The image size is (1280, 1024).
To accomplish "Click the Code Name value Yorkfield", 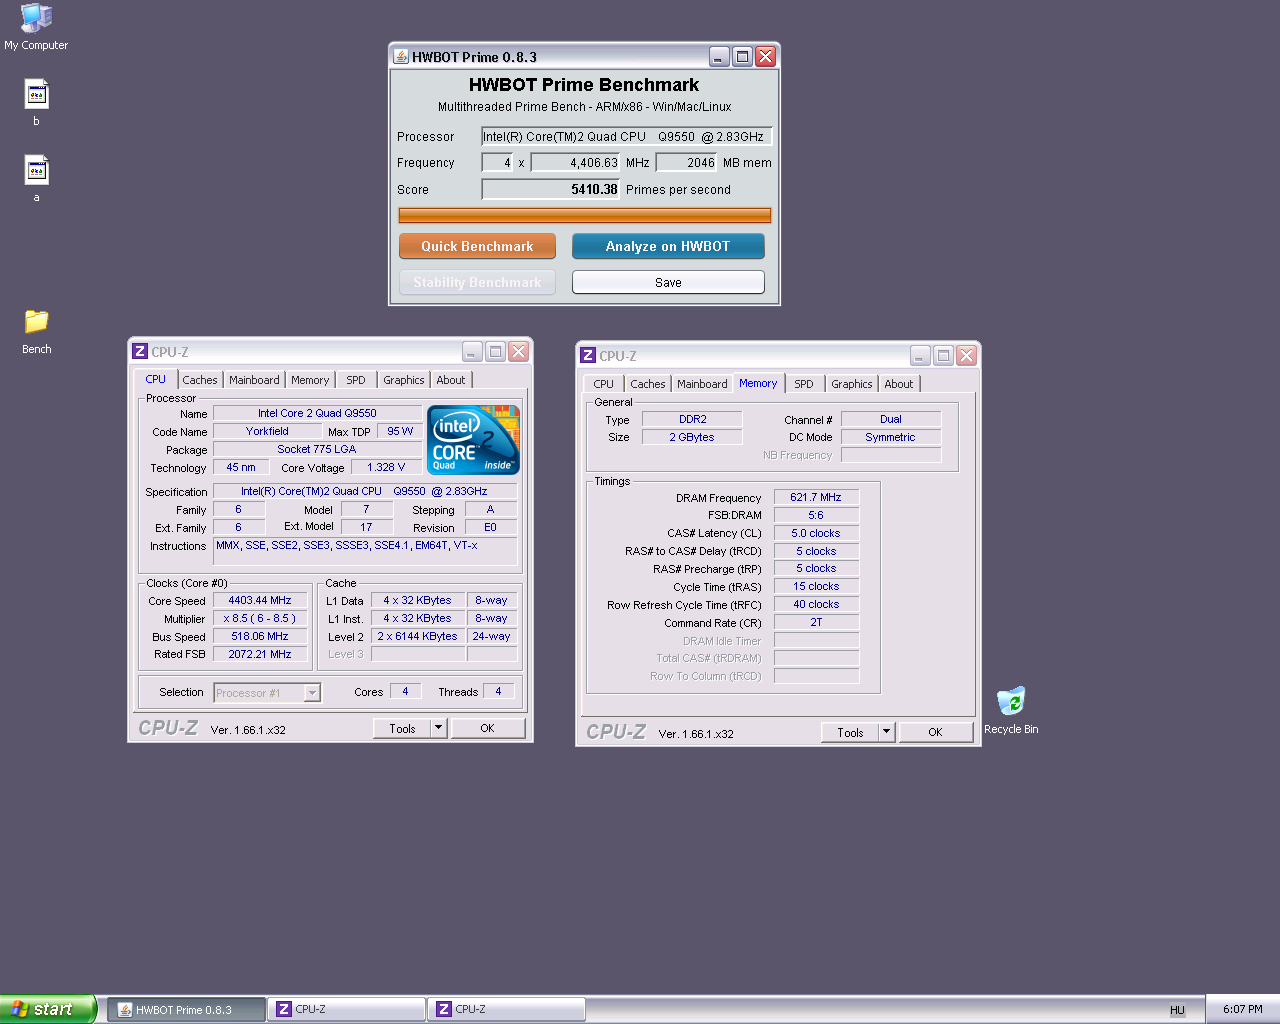I will pos(267,432).
